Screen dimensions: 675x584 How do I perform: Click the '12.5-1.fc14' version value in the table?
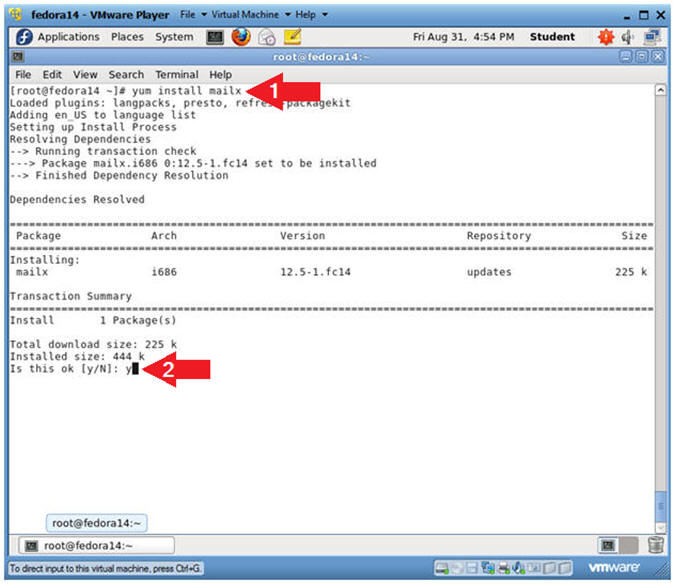coord(315,272)
